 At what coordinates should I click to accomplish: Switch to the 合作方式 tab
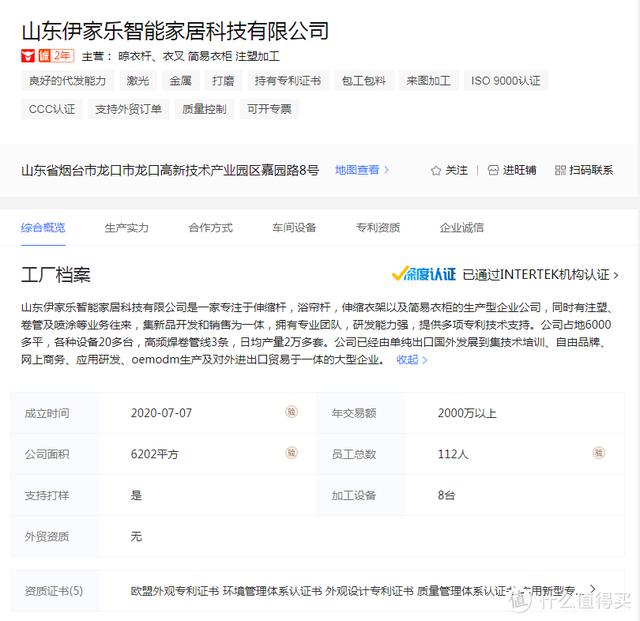tap(210, 228)
